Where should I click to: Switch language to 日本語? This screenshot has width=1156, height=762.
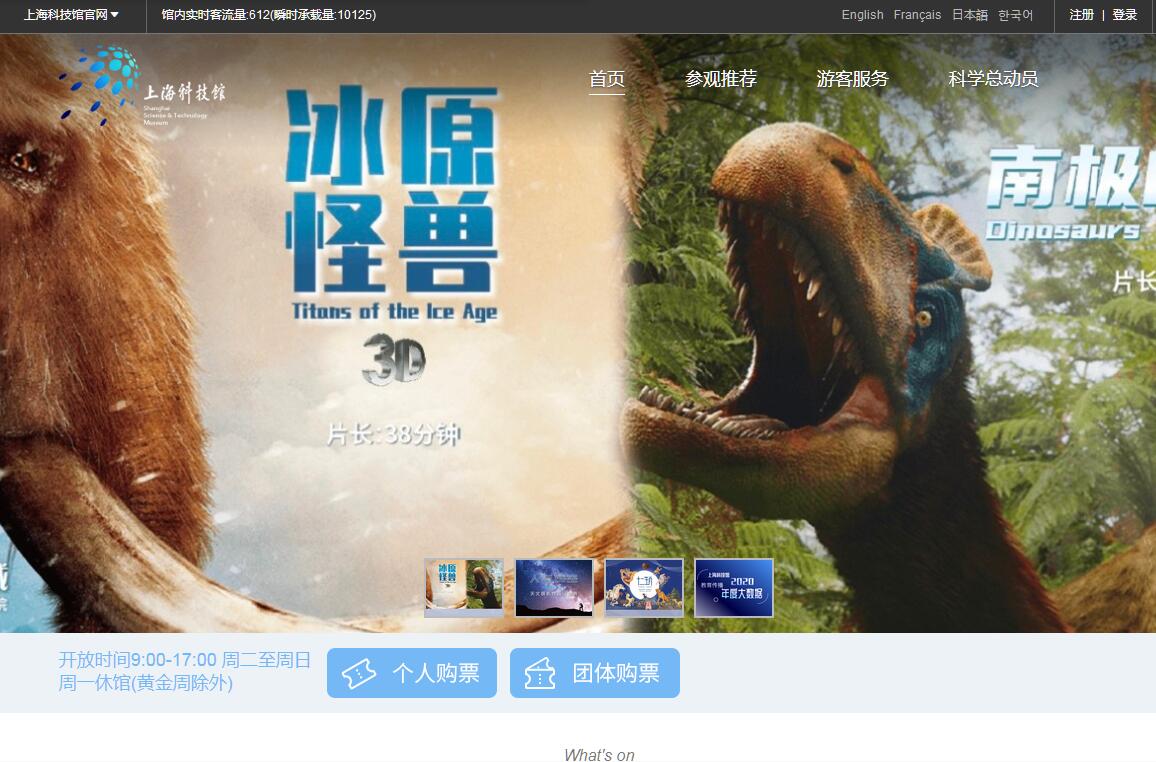tap(969, 15)
